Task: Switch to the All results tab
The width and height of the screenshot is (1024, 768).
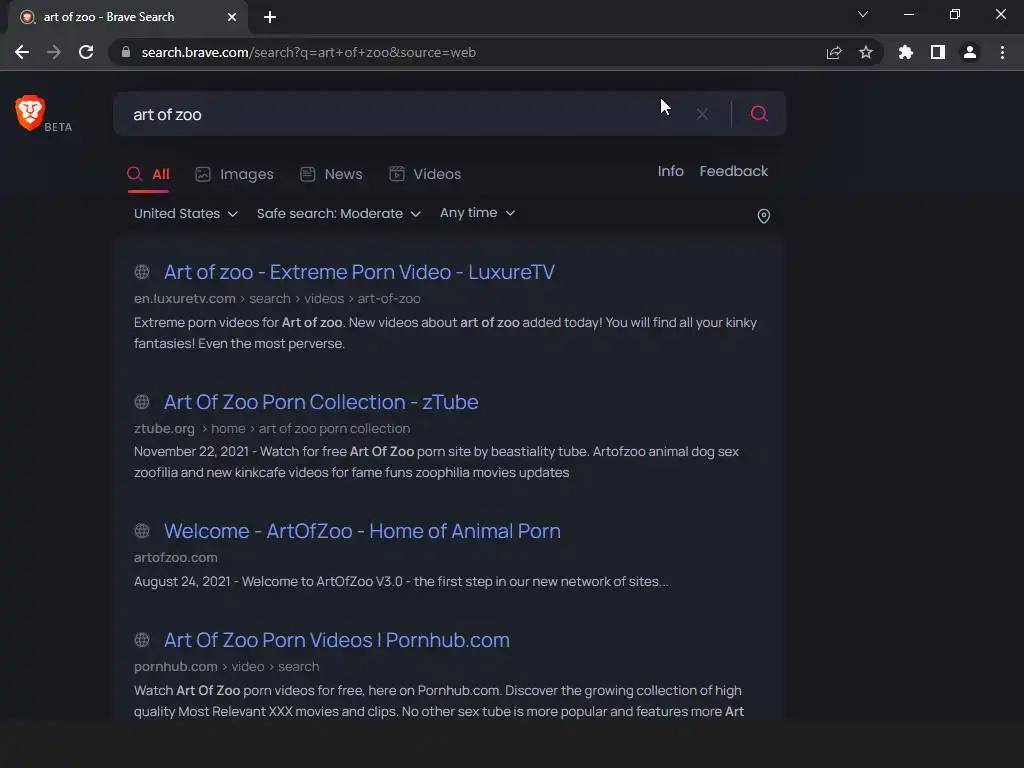Action: [x=148, y=174]
